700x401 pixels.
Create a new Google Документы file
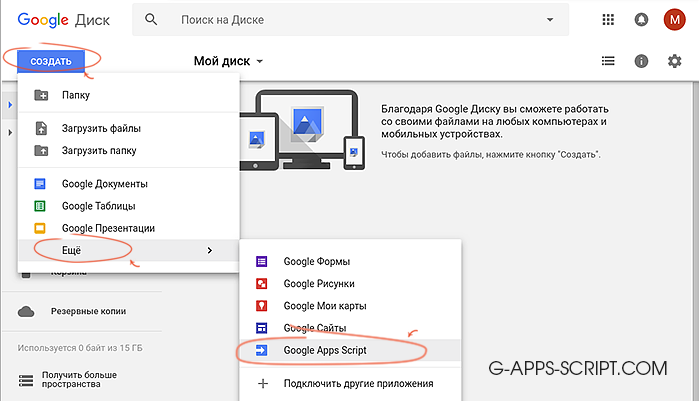pyautogui.click(x=129, y=184)
